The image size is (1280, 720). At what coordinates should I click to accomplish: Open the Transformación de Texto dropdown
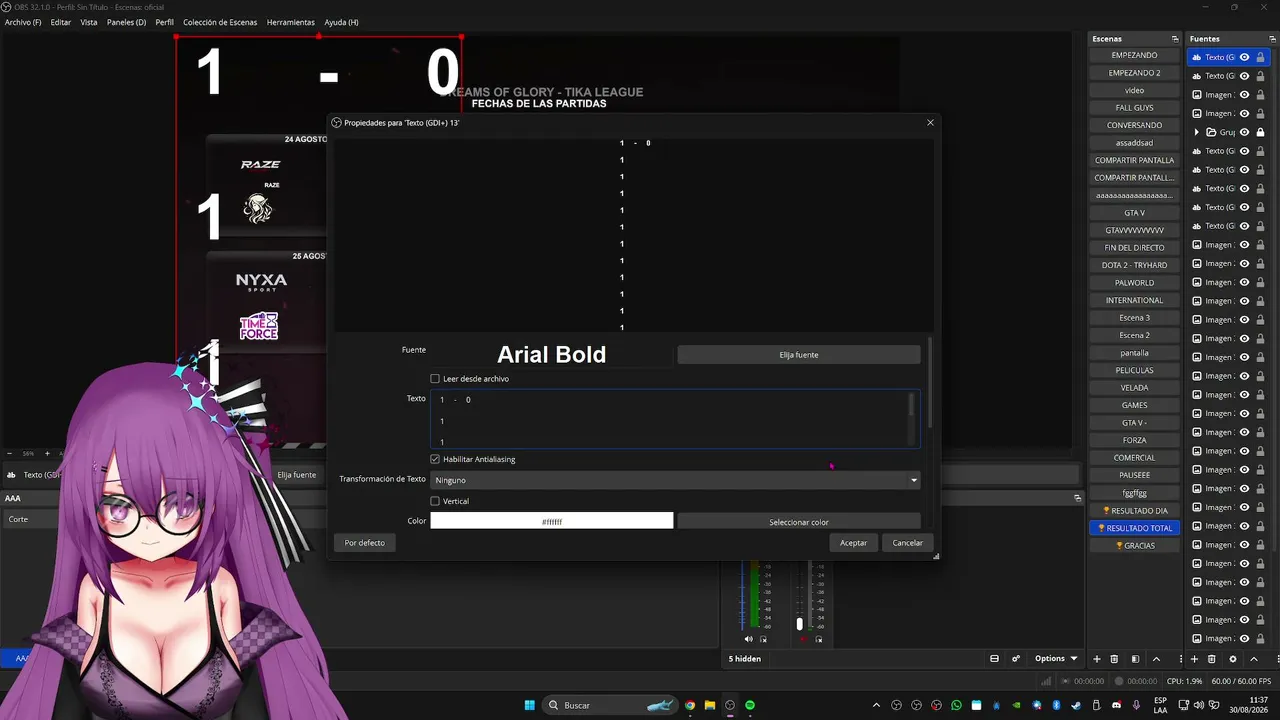click(x=675, y=480)
